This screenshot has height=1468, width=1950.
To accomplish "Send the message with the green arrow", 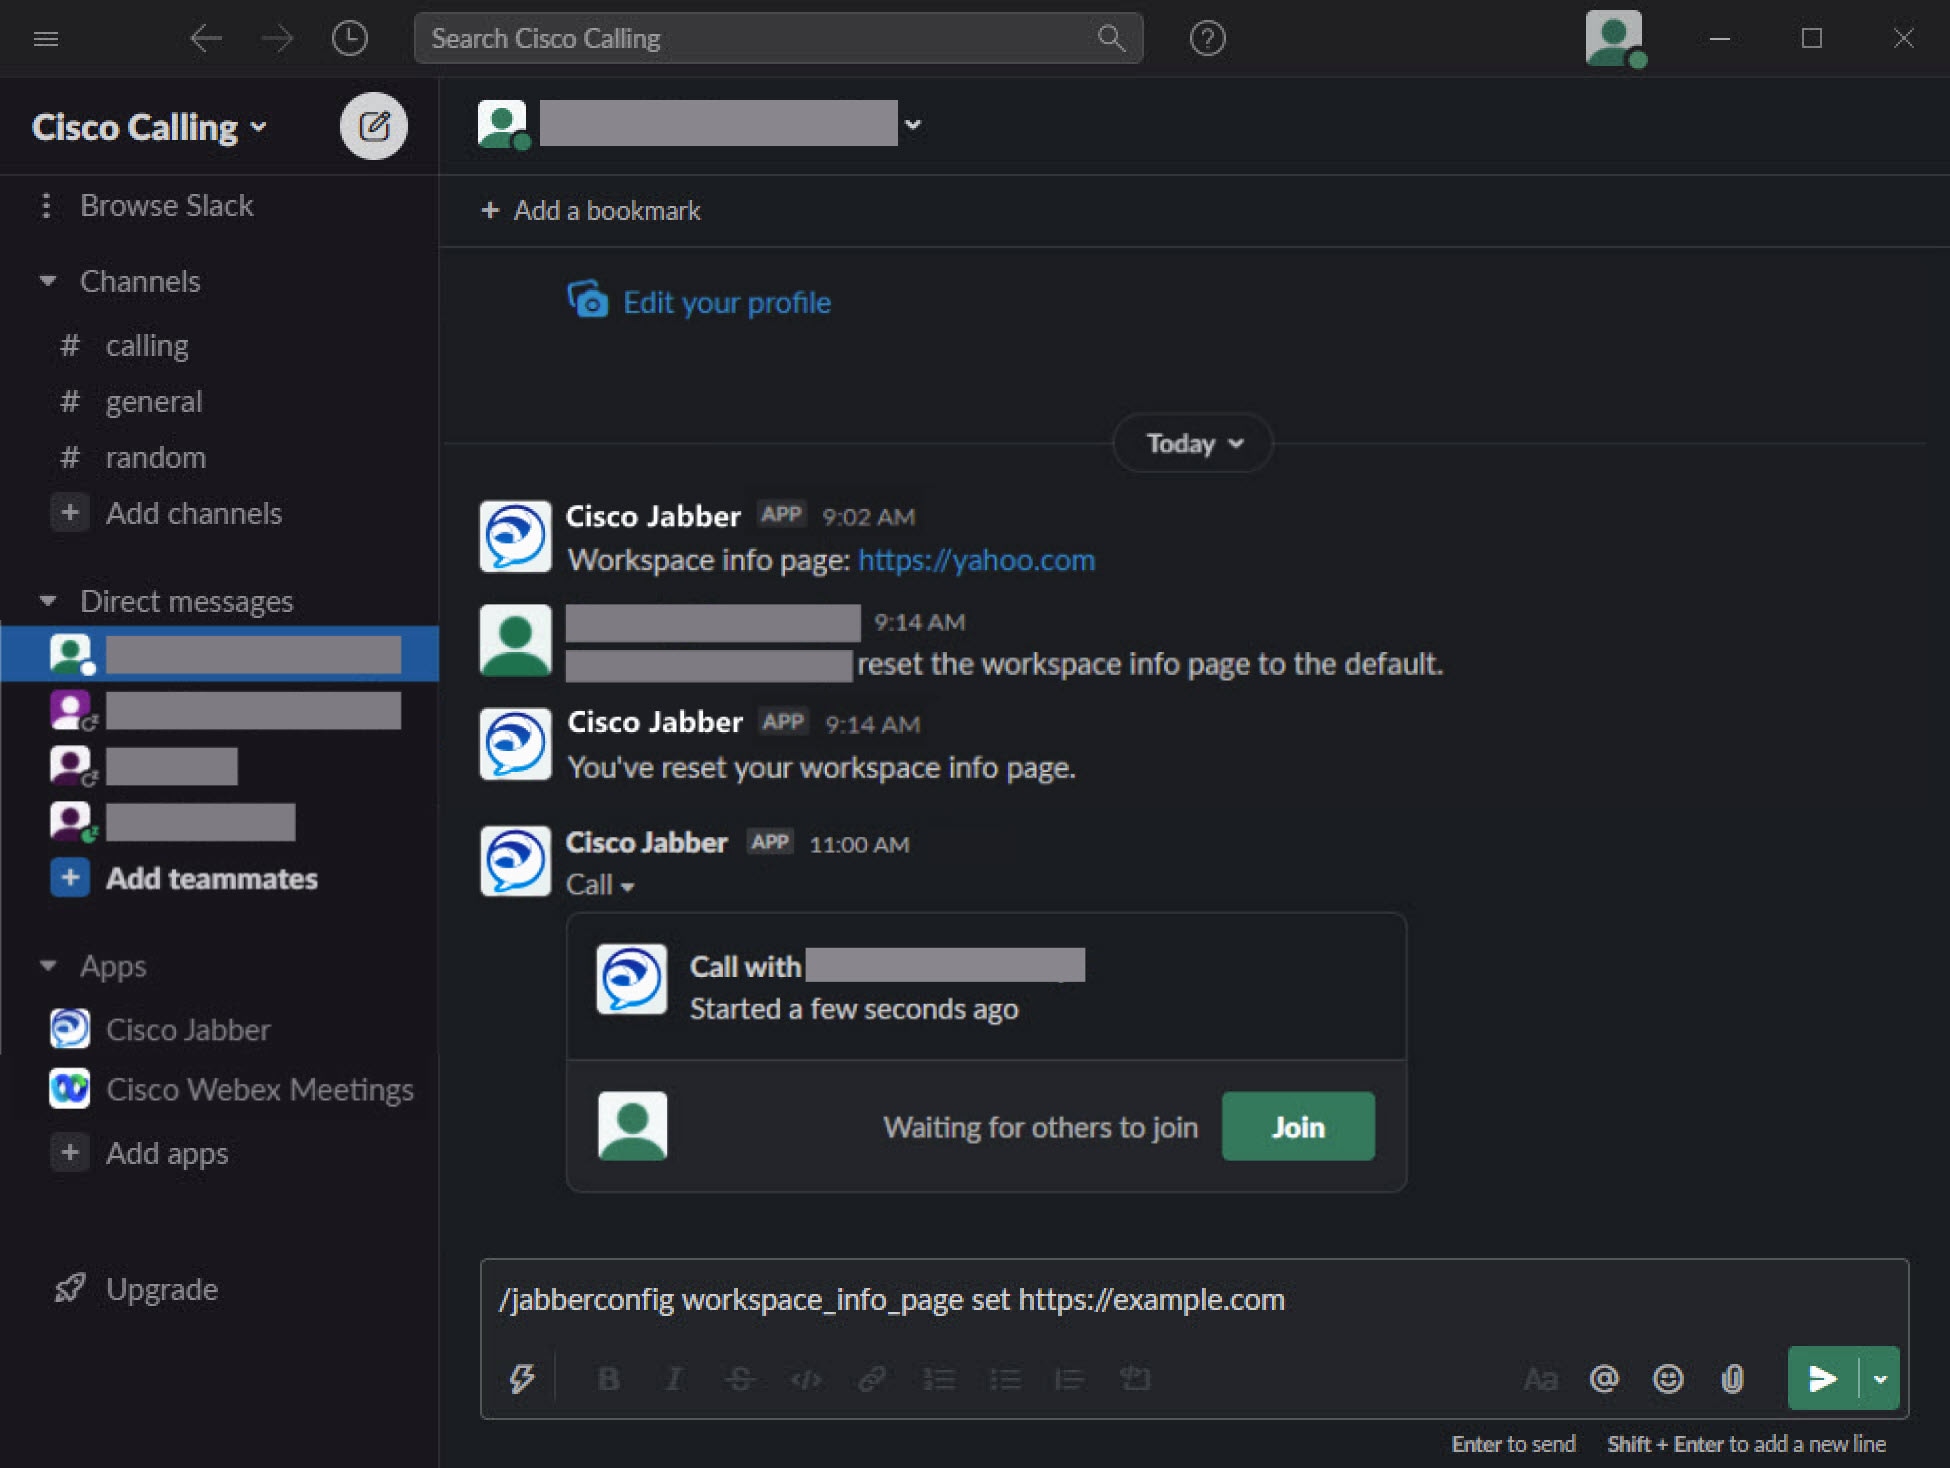I will [x=1822, y=1379].
